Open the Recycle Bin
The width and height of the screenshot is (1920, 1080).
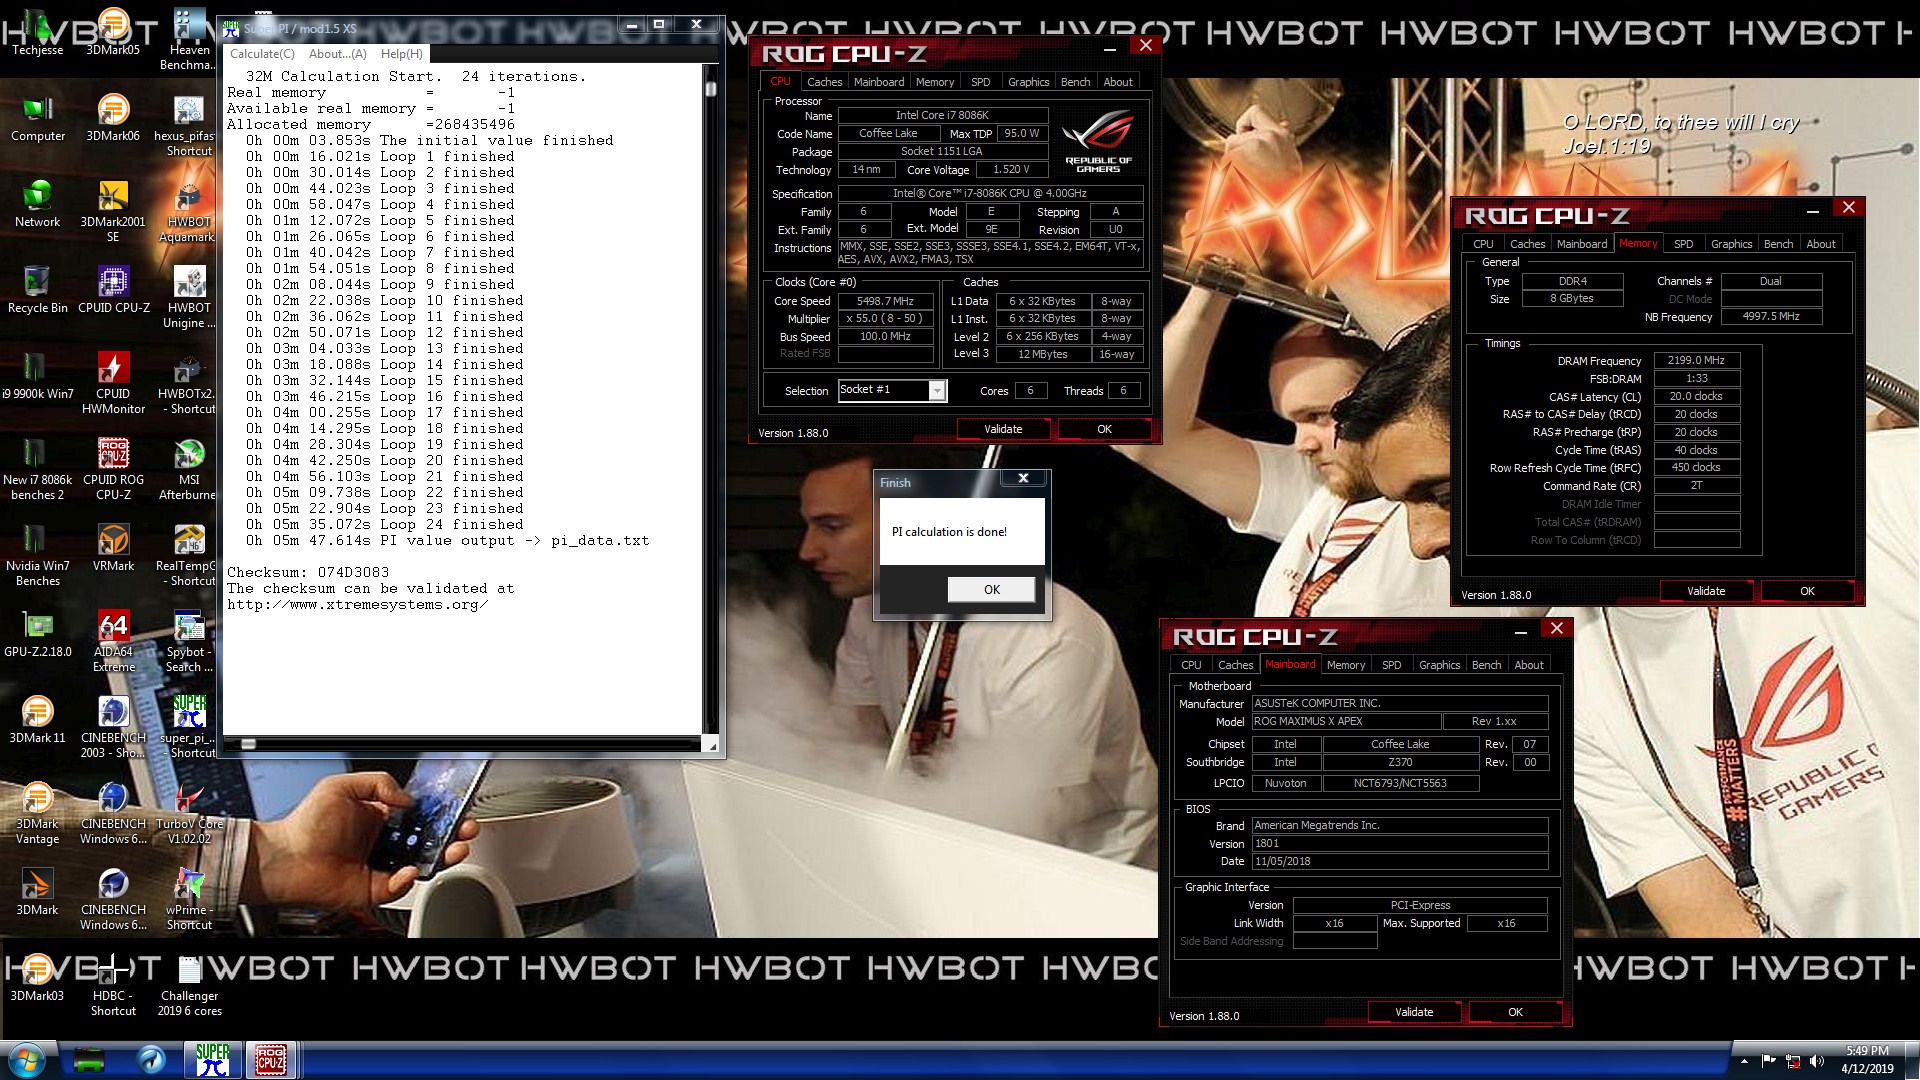[x=37, y=291]
